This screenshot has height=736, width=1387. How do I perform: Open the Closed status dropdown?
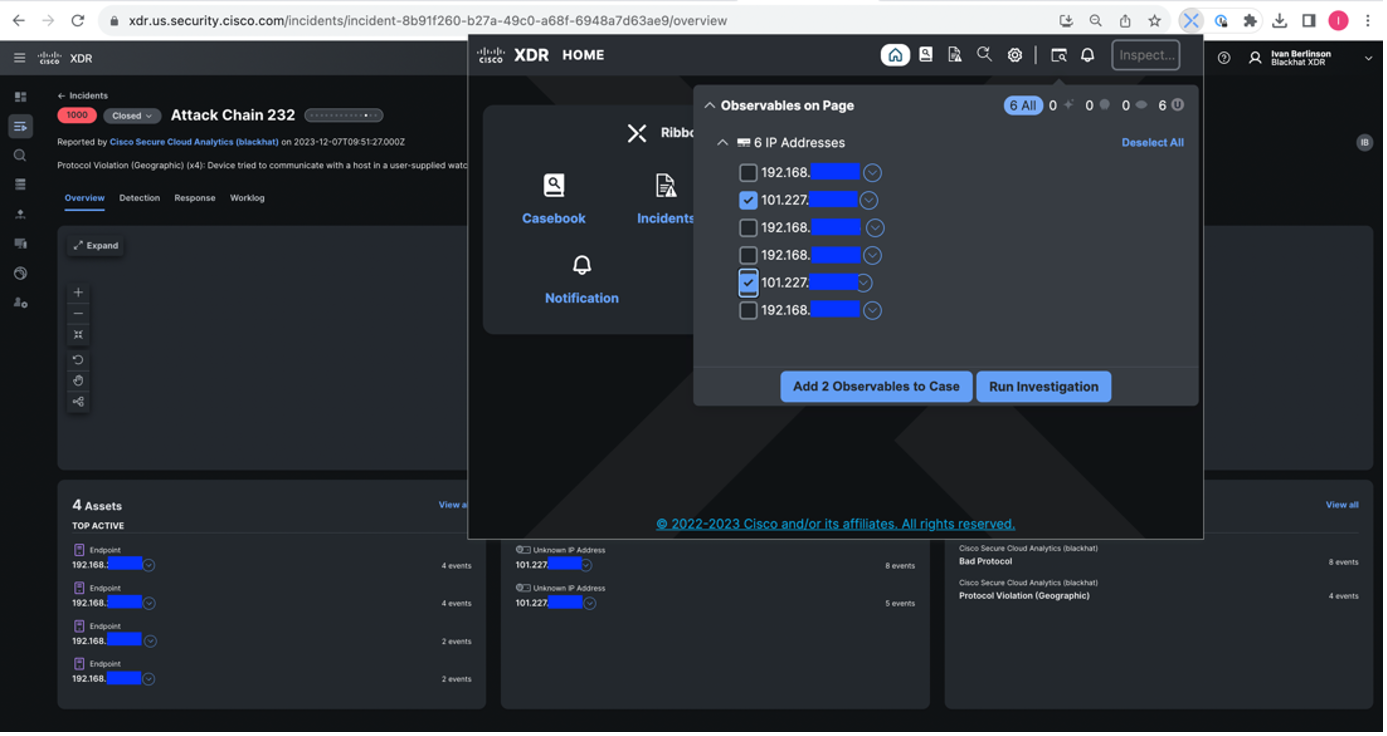tap(133, 116)
